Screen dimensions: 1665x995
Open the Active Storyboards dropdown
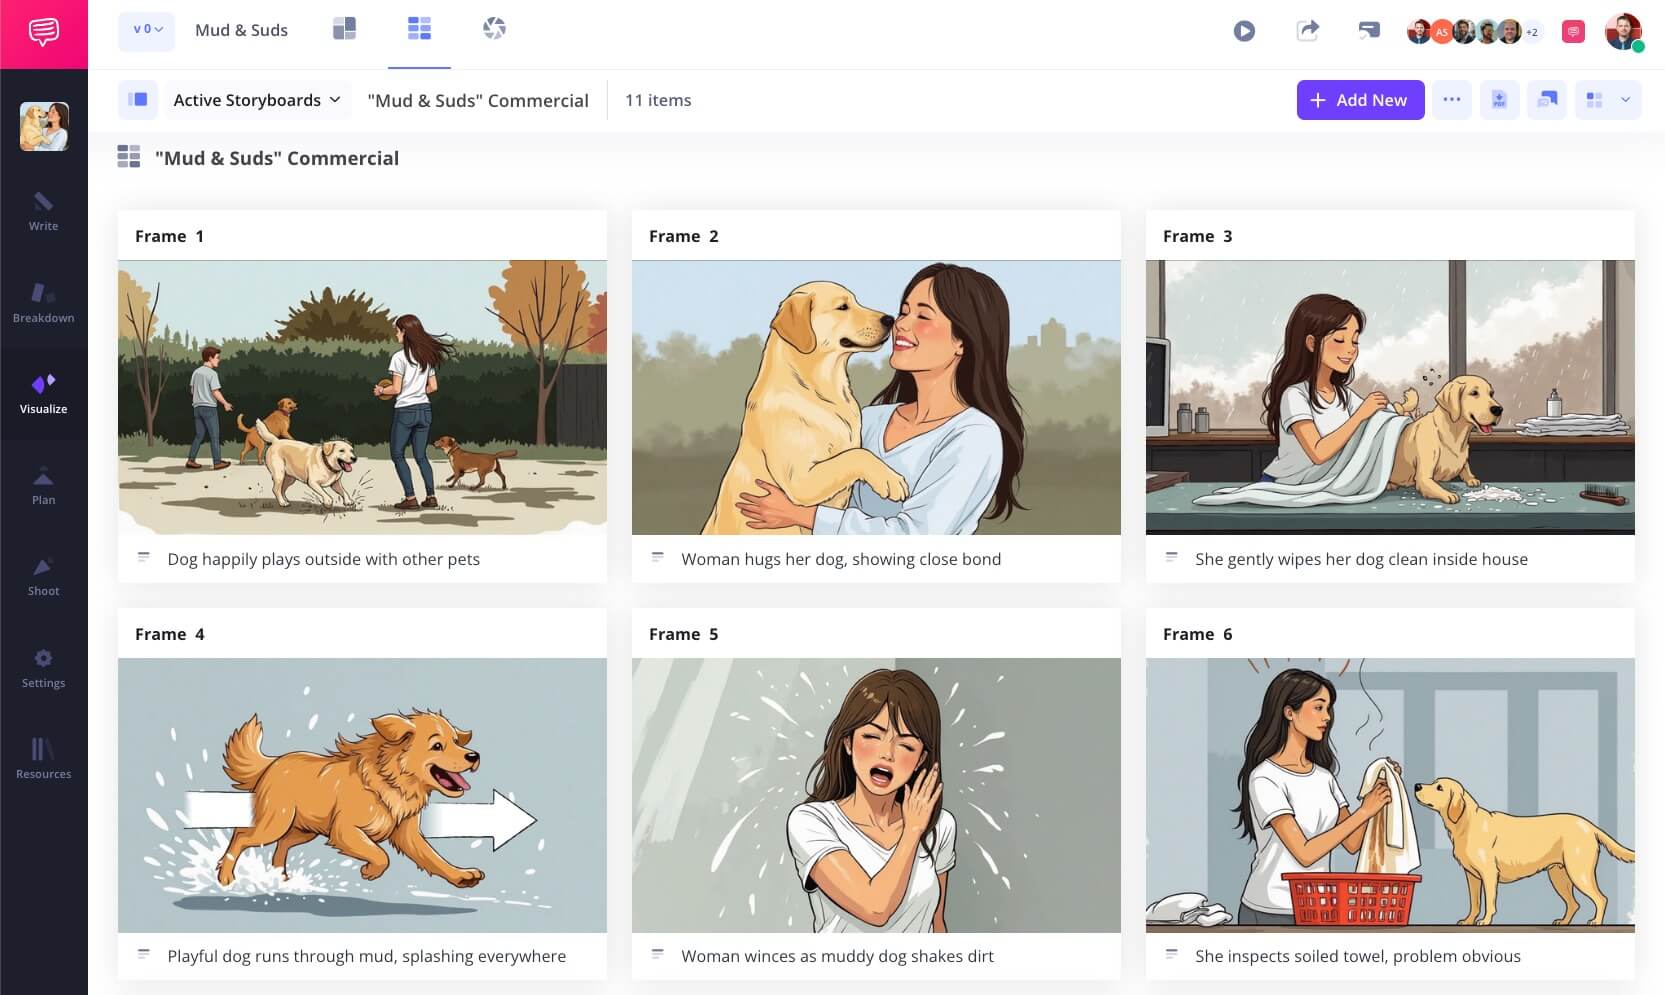257,100
